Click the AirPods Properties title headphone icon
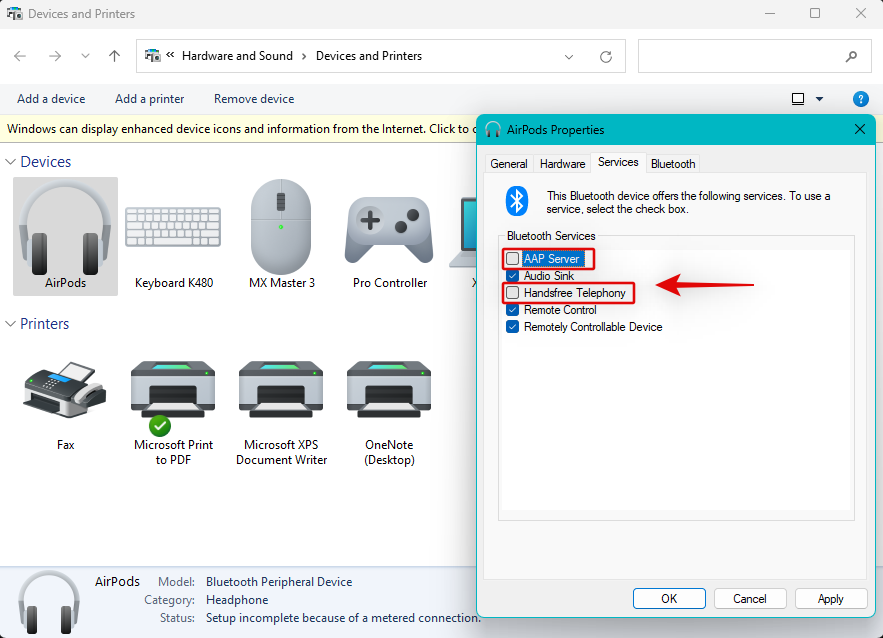883x638 pixels. [493, 130]
